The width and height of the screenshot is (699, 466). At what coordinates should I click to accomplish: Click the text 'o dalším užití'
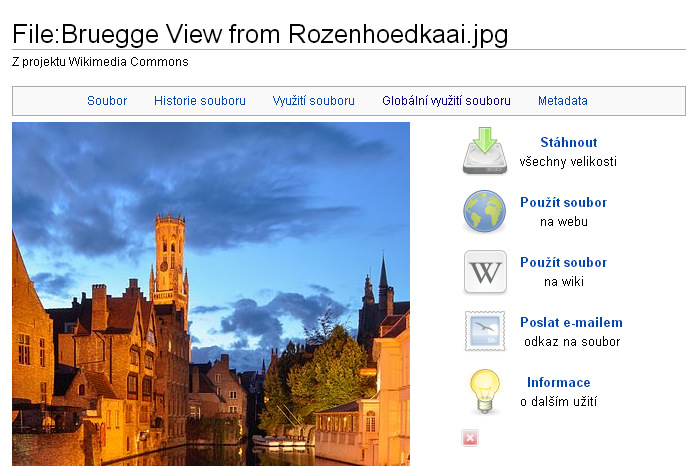pyautogui.click(x=558, y=402)
